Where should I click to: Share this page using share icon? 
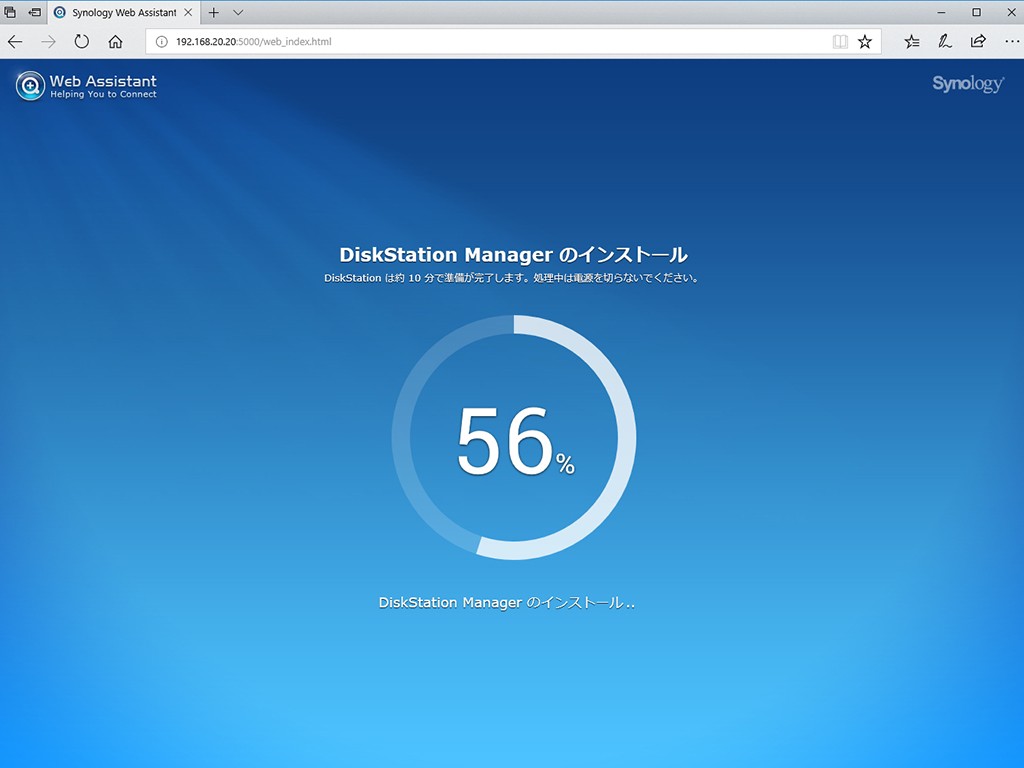978,42
